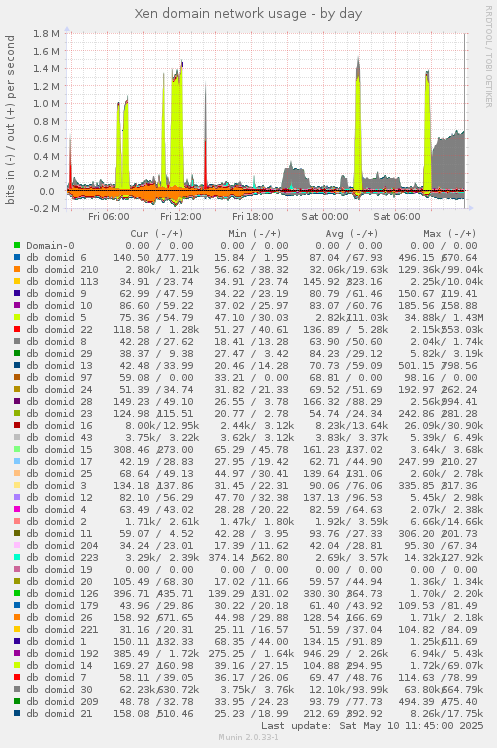Click the db domid 221 legend label
Viewport: 497px width, 748px height.
pos(62,630)
